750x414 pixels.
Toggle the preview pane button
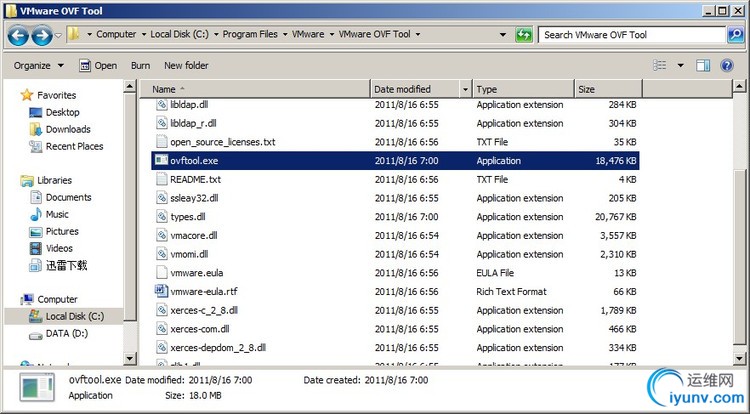[703, 65]
